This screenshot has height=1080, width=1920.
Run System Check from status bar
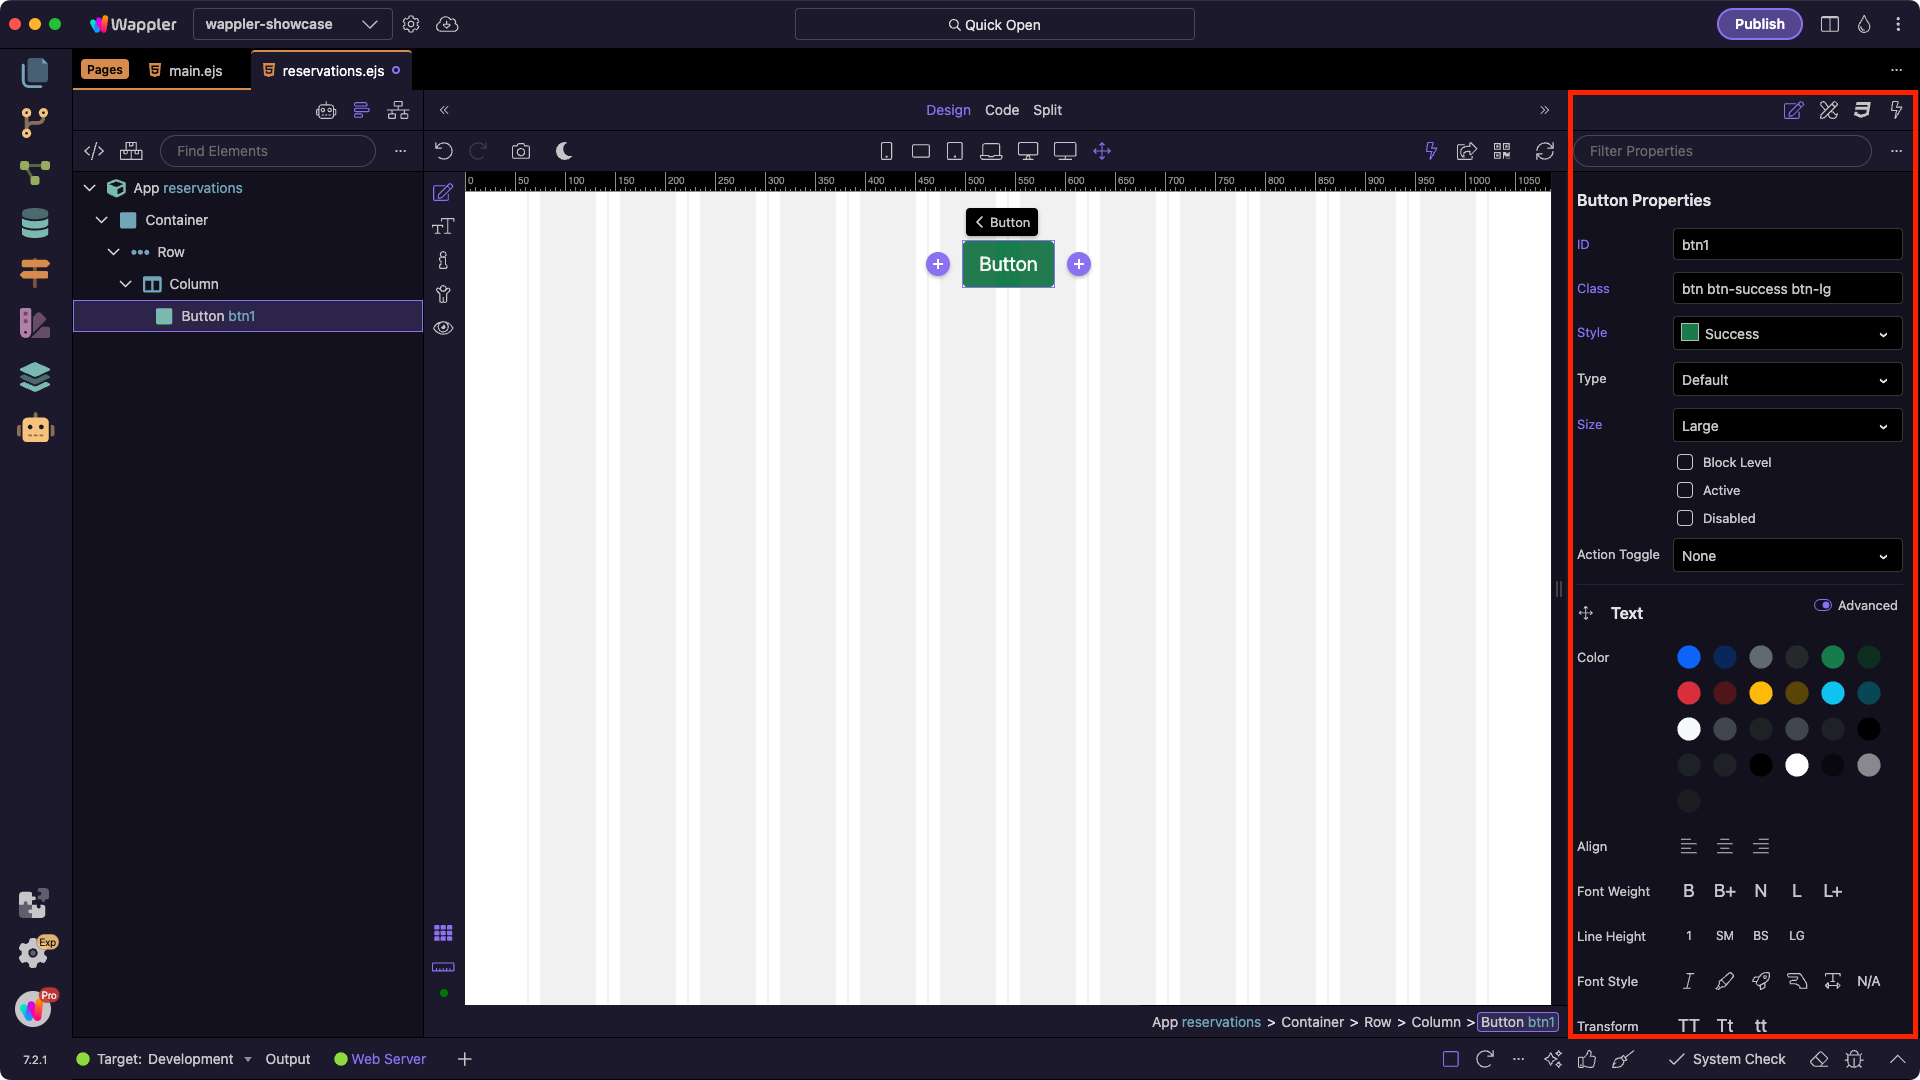pyautogui.click(x=1727, y=1059)
